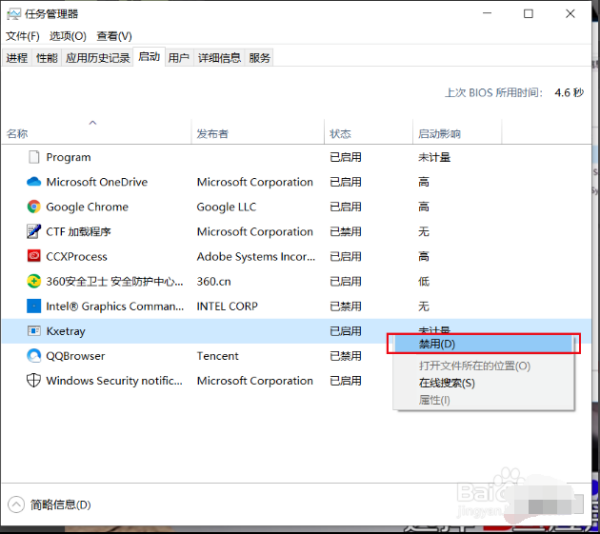Click the 已禁用 status of CTF 加载程序
Screen dimensions: 600x534
point(346,231)
